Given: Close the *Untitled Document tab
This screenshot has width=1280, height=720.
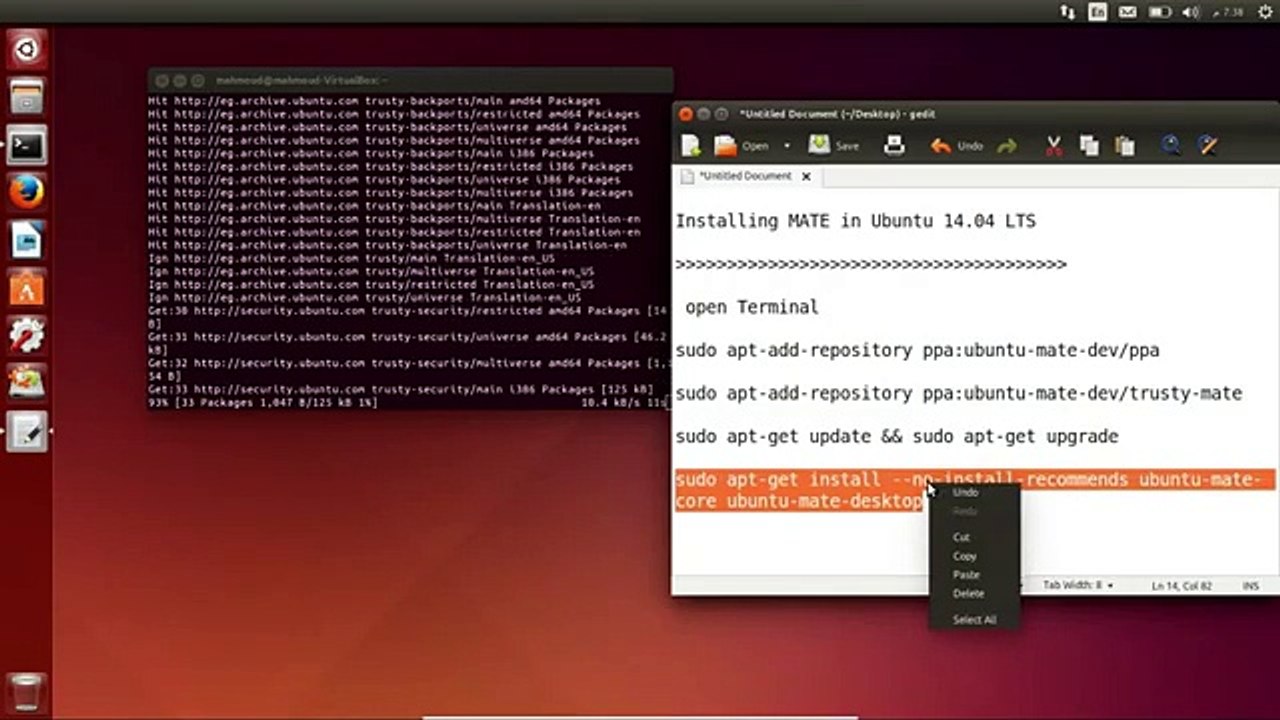Looking at the screenshot, I should pyautogui.click(x=806, y=177).
